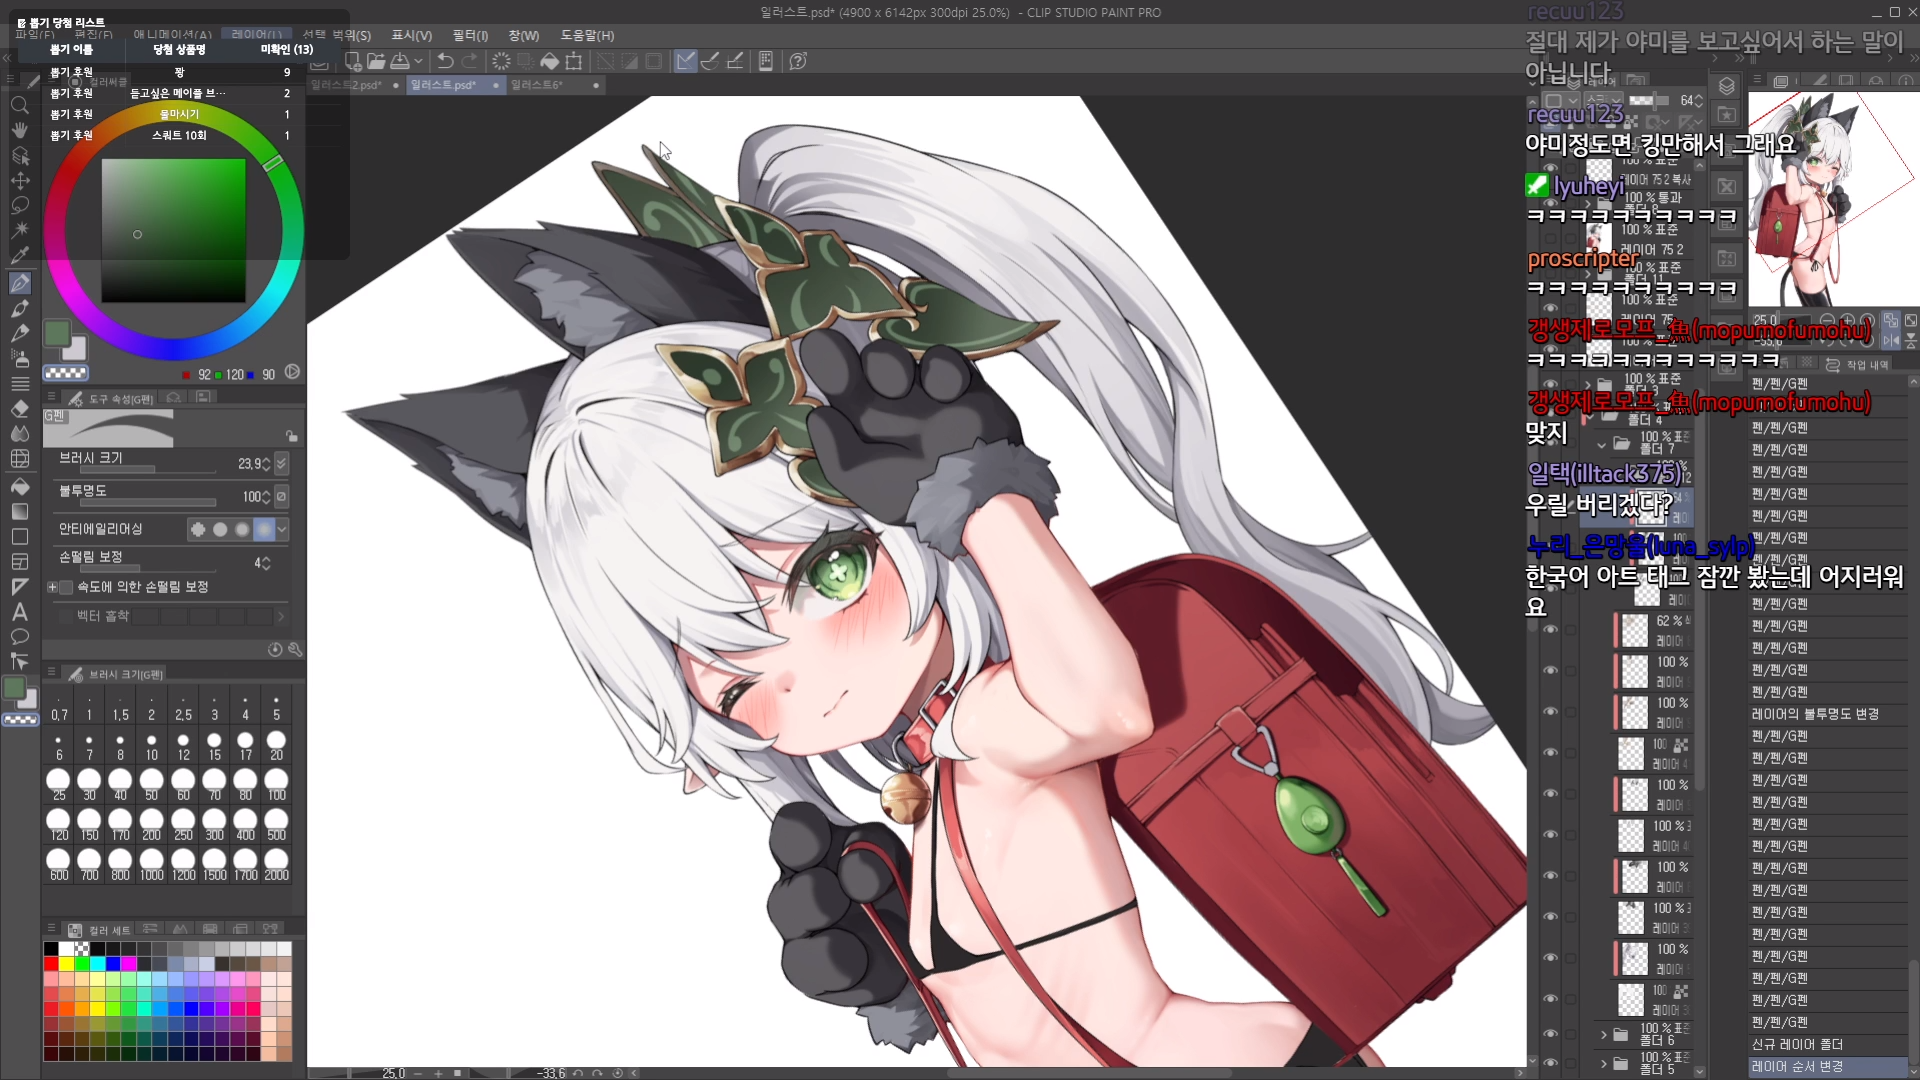This screenshot has width=1920, height=1080.
Task: Expand 속도에 의한 손떨림 보정 plus sign
Action: (52, 587)
